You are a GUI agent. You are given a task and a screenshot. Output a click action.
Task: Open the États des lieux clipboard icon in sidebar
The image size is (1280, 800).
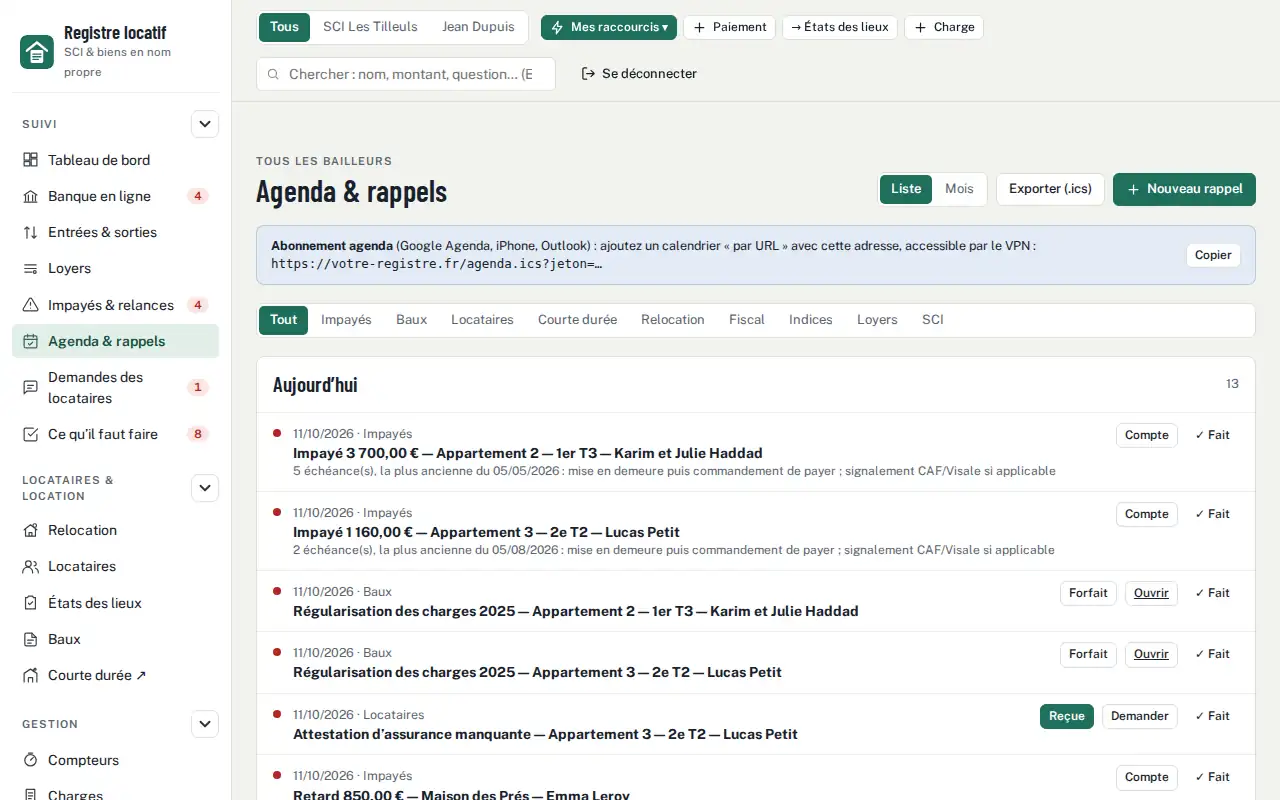click(x=30, y=603)
